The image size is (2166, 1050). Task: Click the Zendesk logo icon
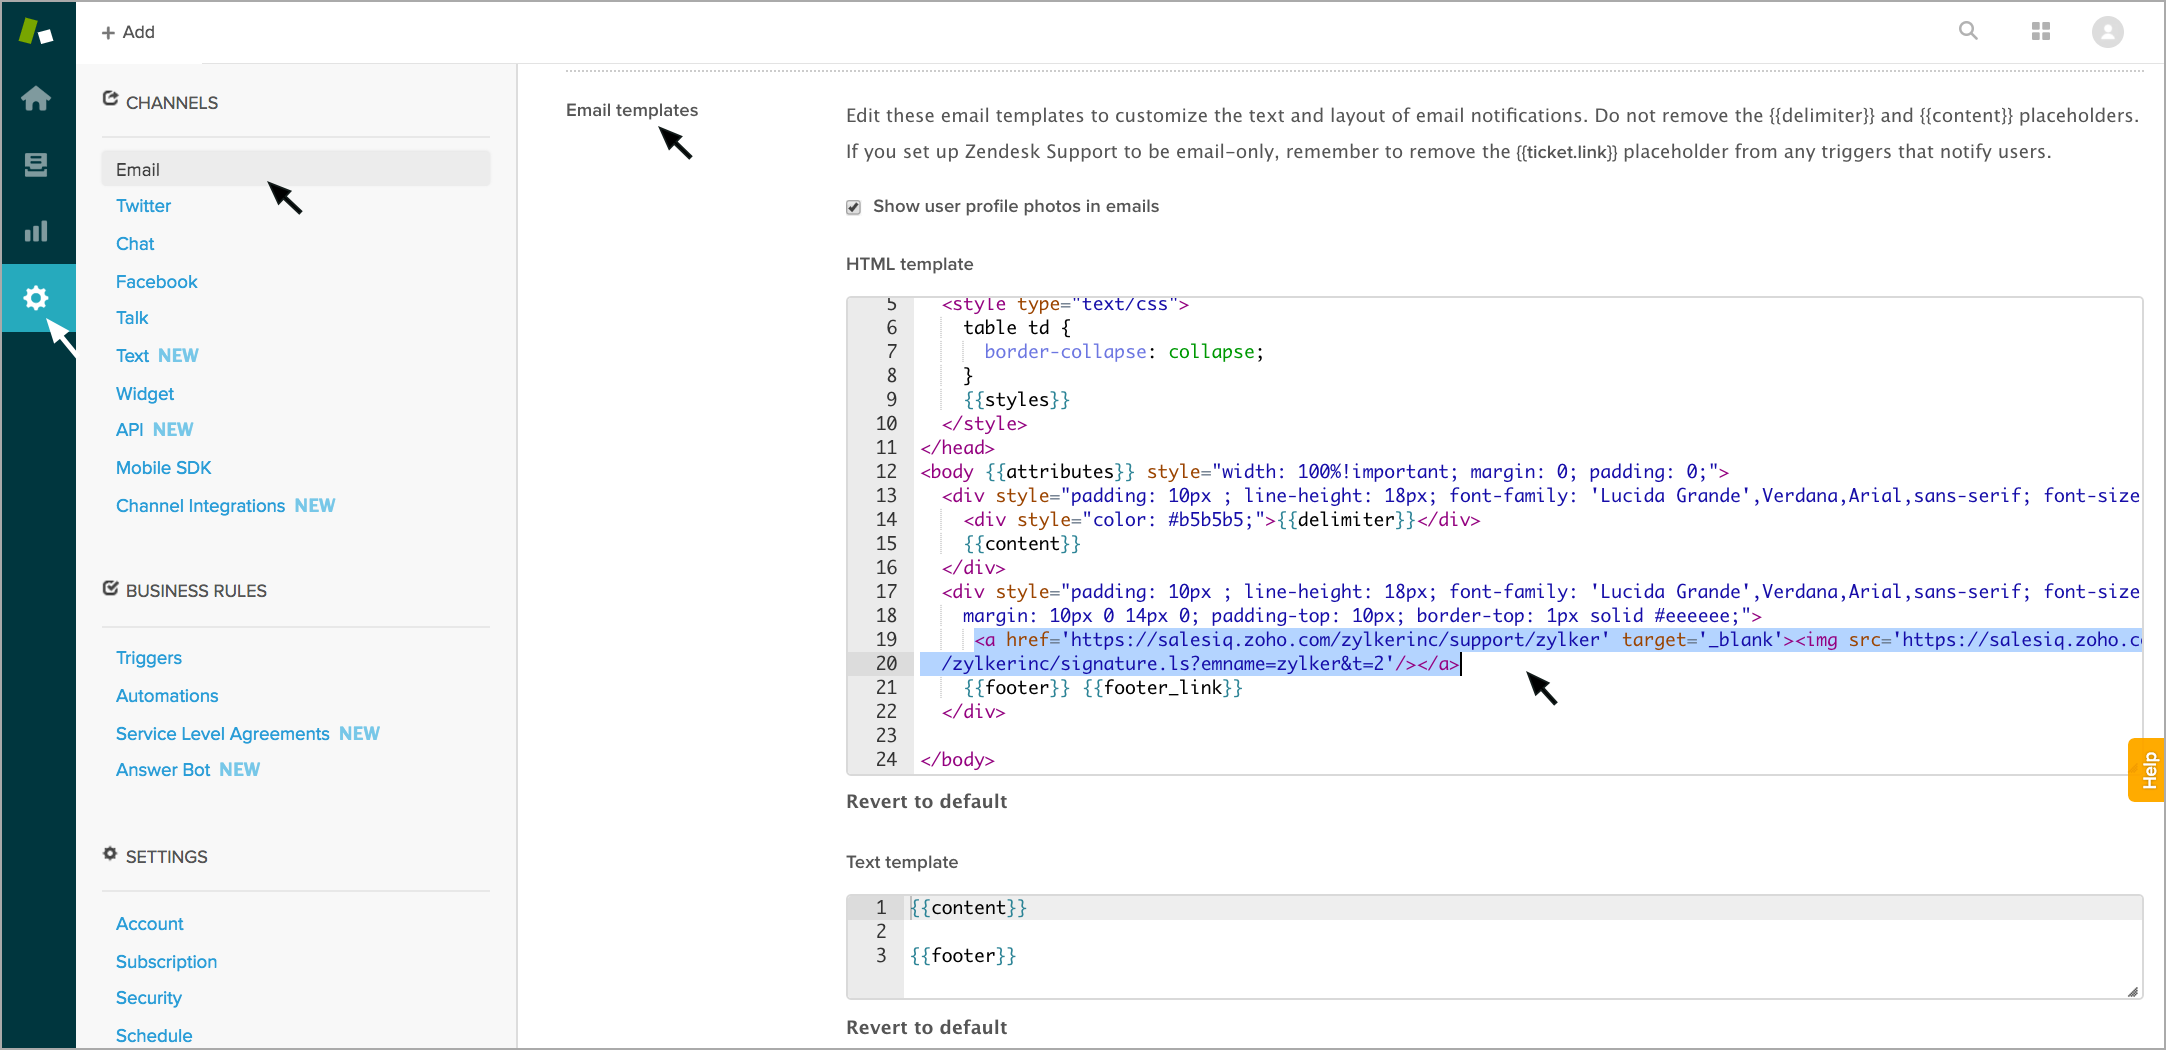36,32
